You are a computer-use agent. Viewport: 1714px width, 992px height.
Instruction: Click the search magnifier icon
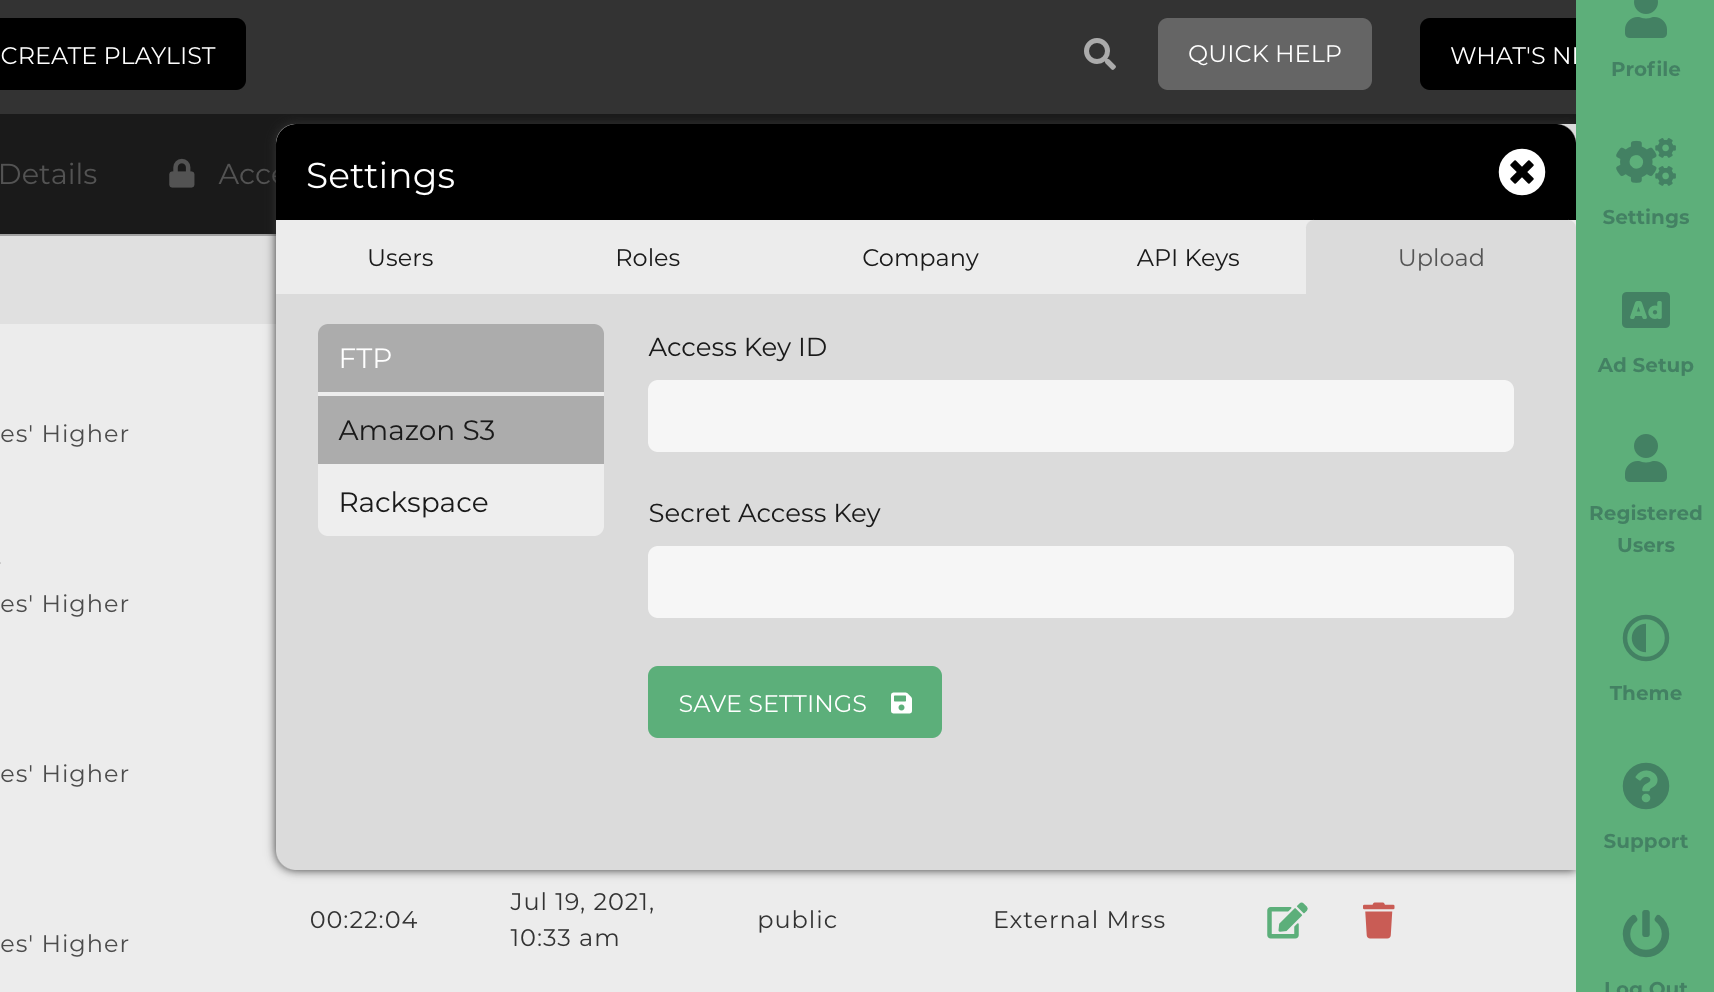tap(1099, 54)
